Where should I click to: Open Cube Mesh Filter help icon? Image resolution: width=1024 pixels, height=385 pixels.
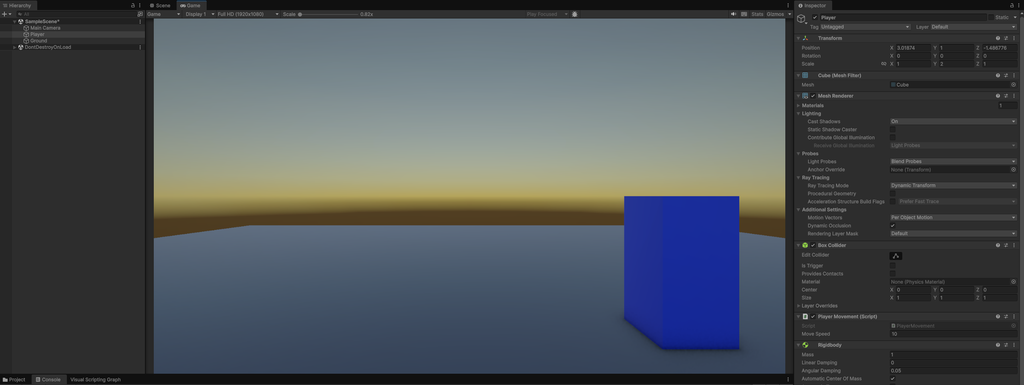pos(998,75)
